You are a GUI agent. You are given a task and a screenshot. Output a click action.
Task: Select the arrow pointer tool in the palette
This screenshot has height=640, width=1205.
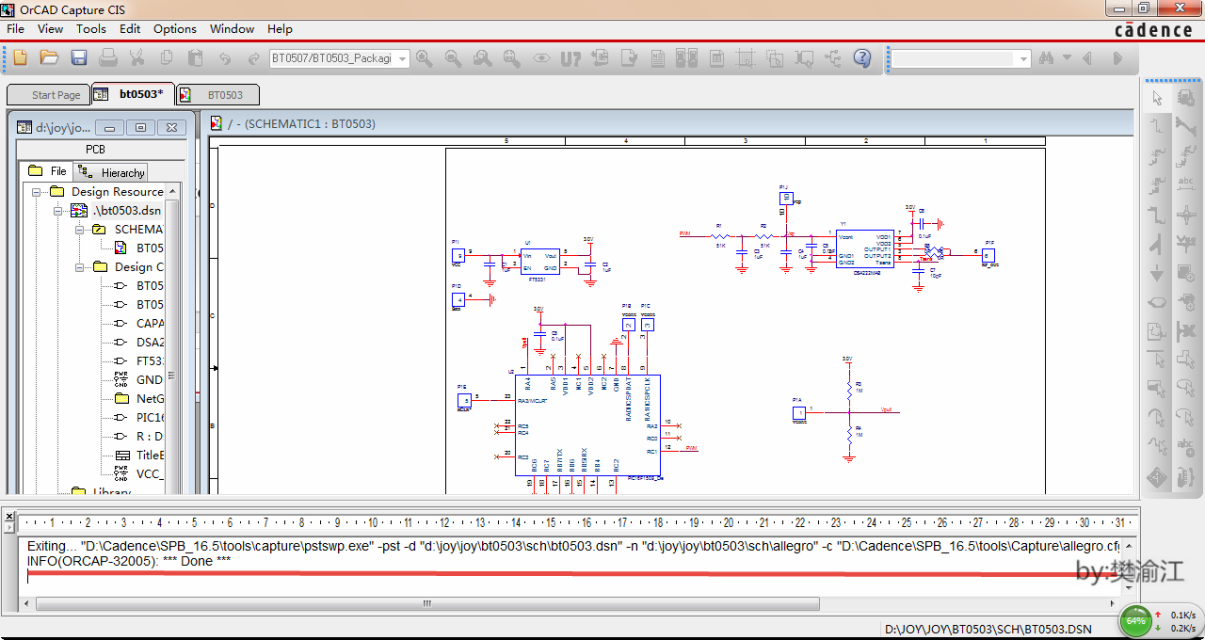click(x=1157, y=98)
